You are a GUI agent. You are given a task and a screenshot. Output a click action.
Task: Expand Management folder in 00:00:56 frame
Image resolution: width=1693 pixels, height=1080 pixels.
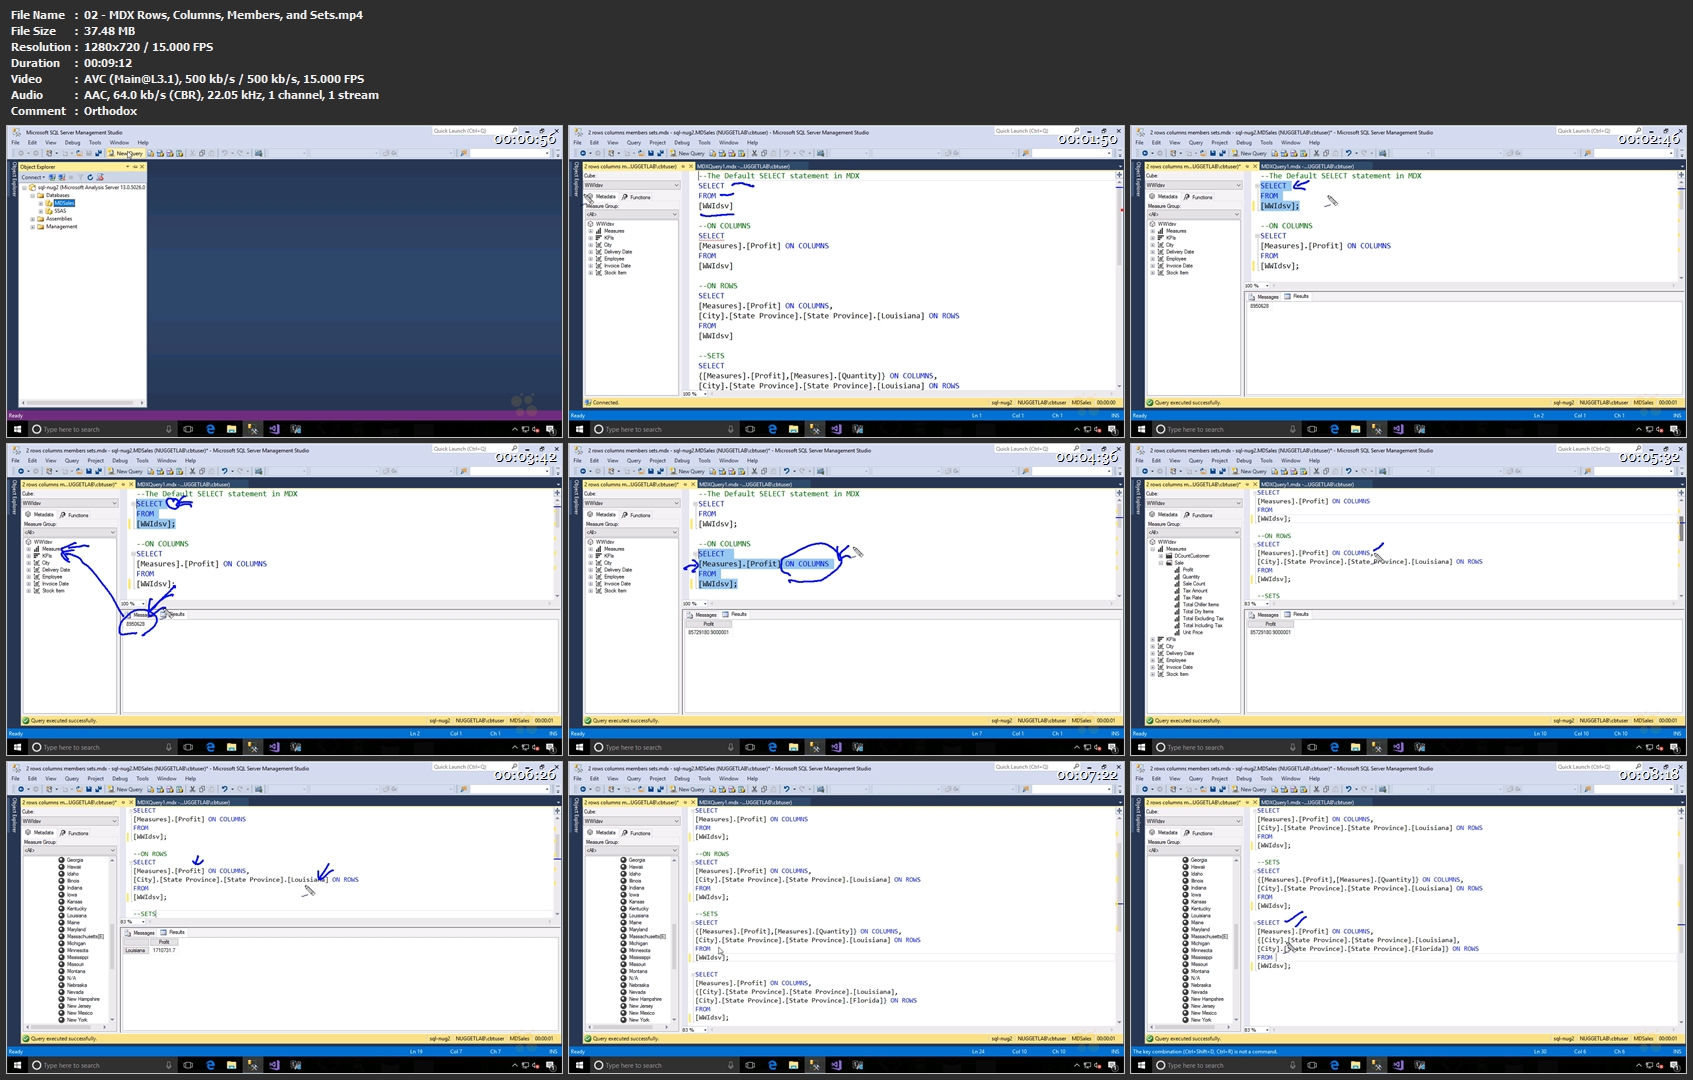pos(33,227)
